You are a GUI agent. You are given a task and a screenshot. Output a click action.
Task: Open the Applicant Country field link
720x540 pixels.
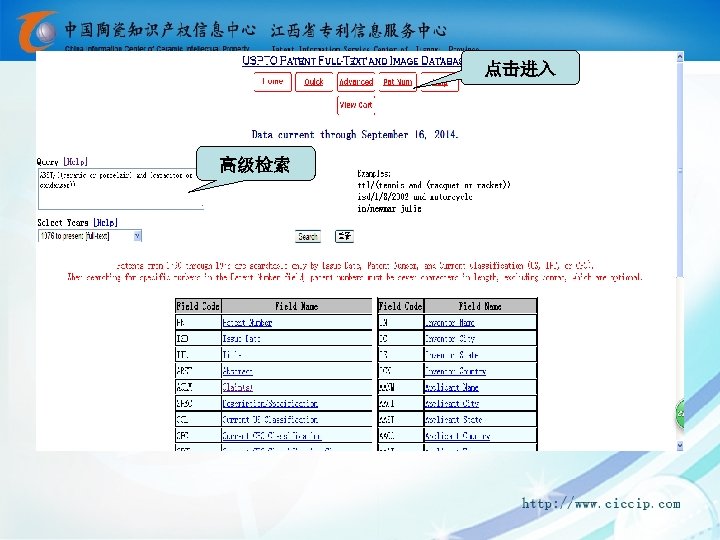pos(457,435)
